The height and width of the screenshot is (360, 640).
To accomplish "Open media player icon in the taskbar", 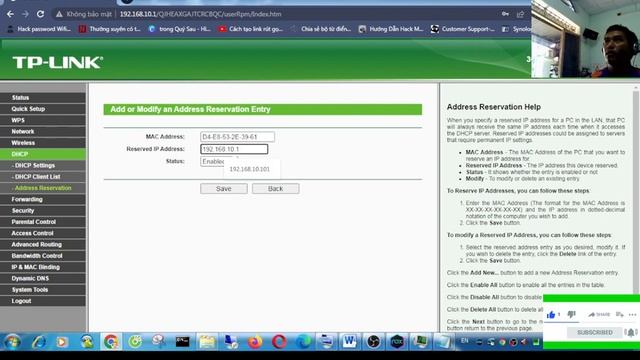I will coord(62,342).
